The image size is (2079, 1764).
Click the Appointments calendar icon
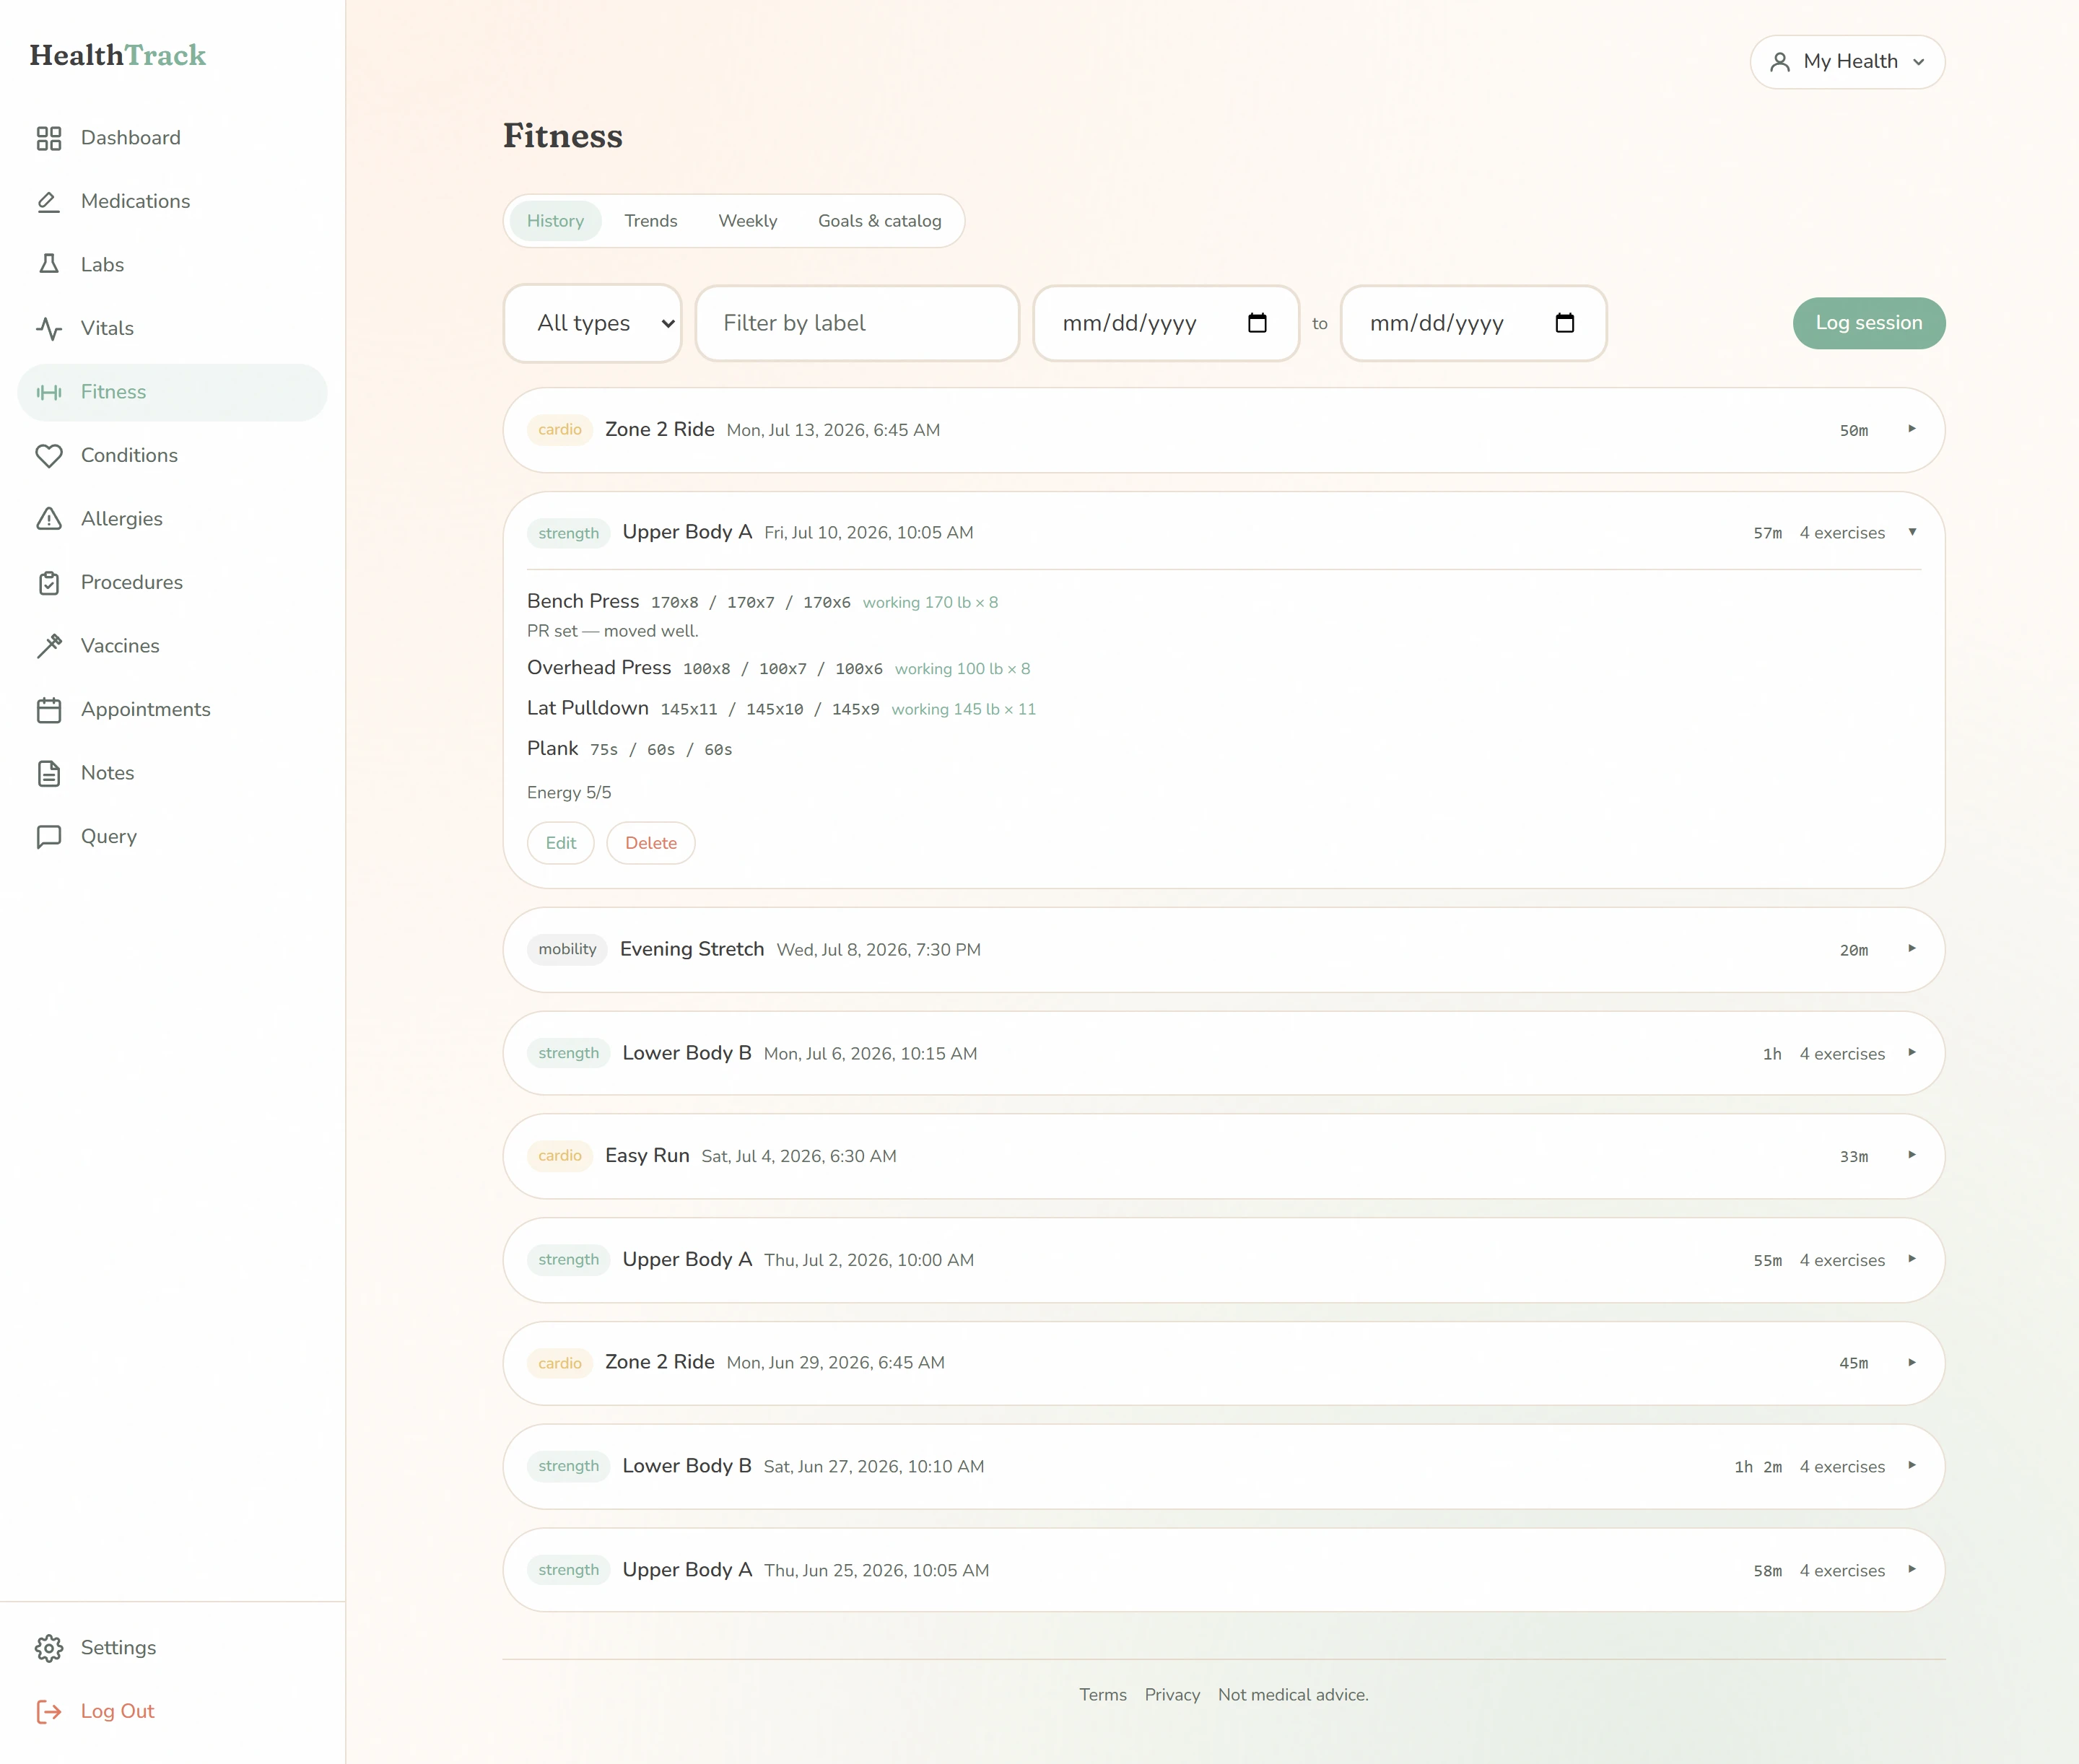[x=49, y=709]
